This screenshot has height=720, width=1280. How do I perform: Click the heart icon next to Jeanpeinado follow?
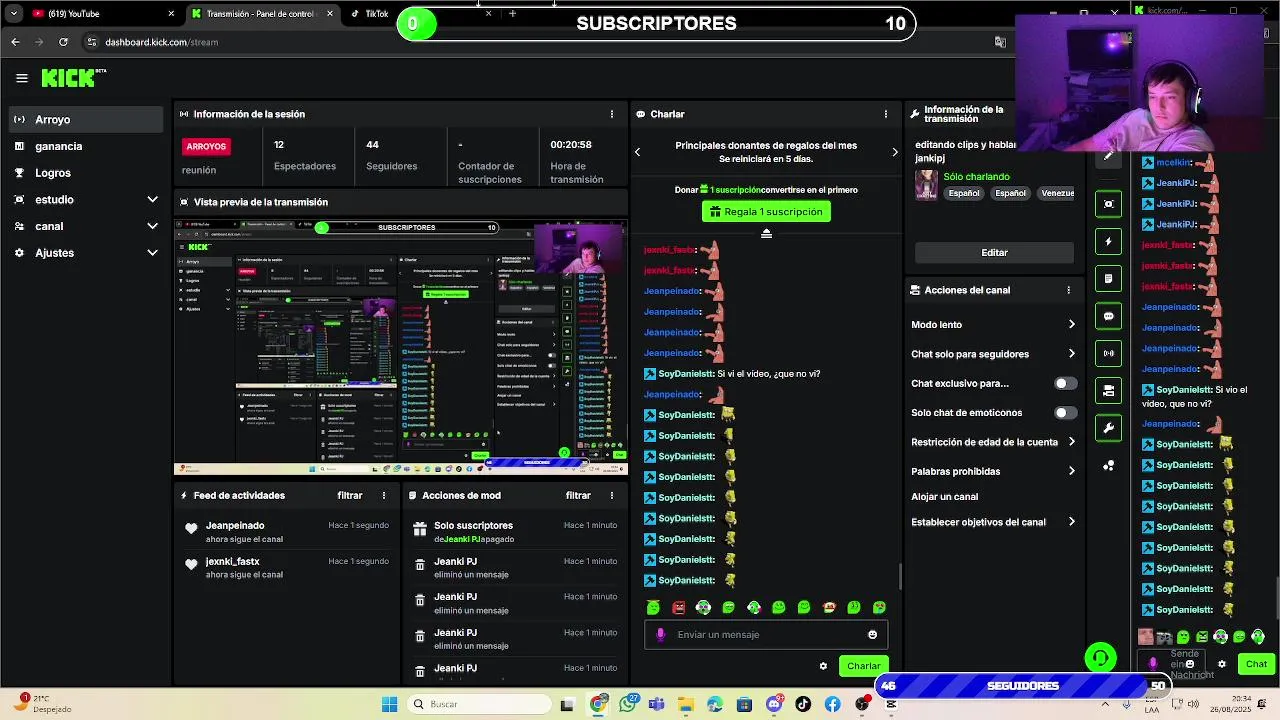click(191, 529)
